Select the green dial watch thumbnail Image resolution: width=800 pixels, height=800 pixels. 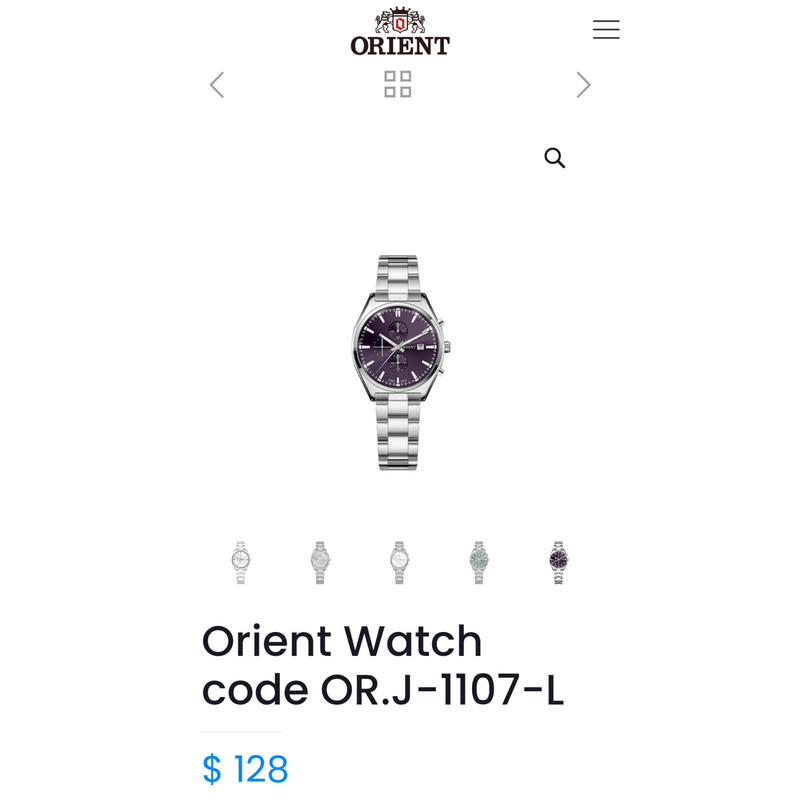pos(479,562)
